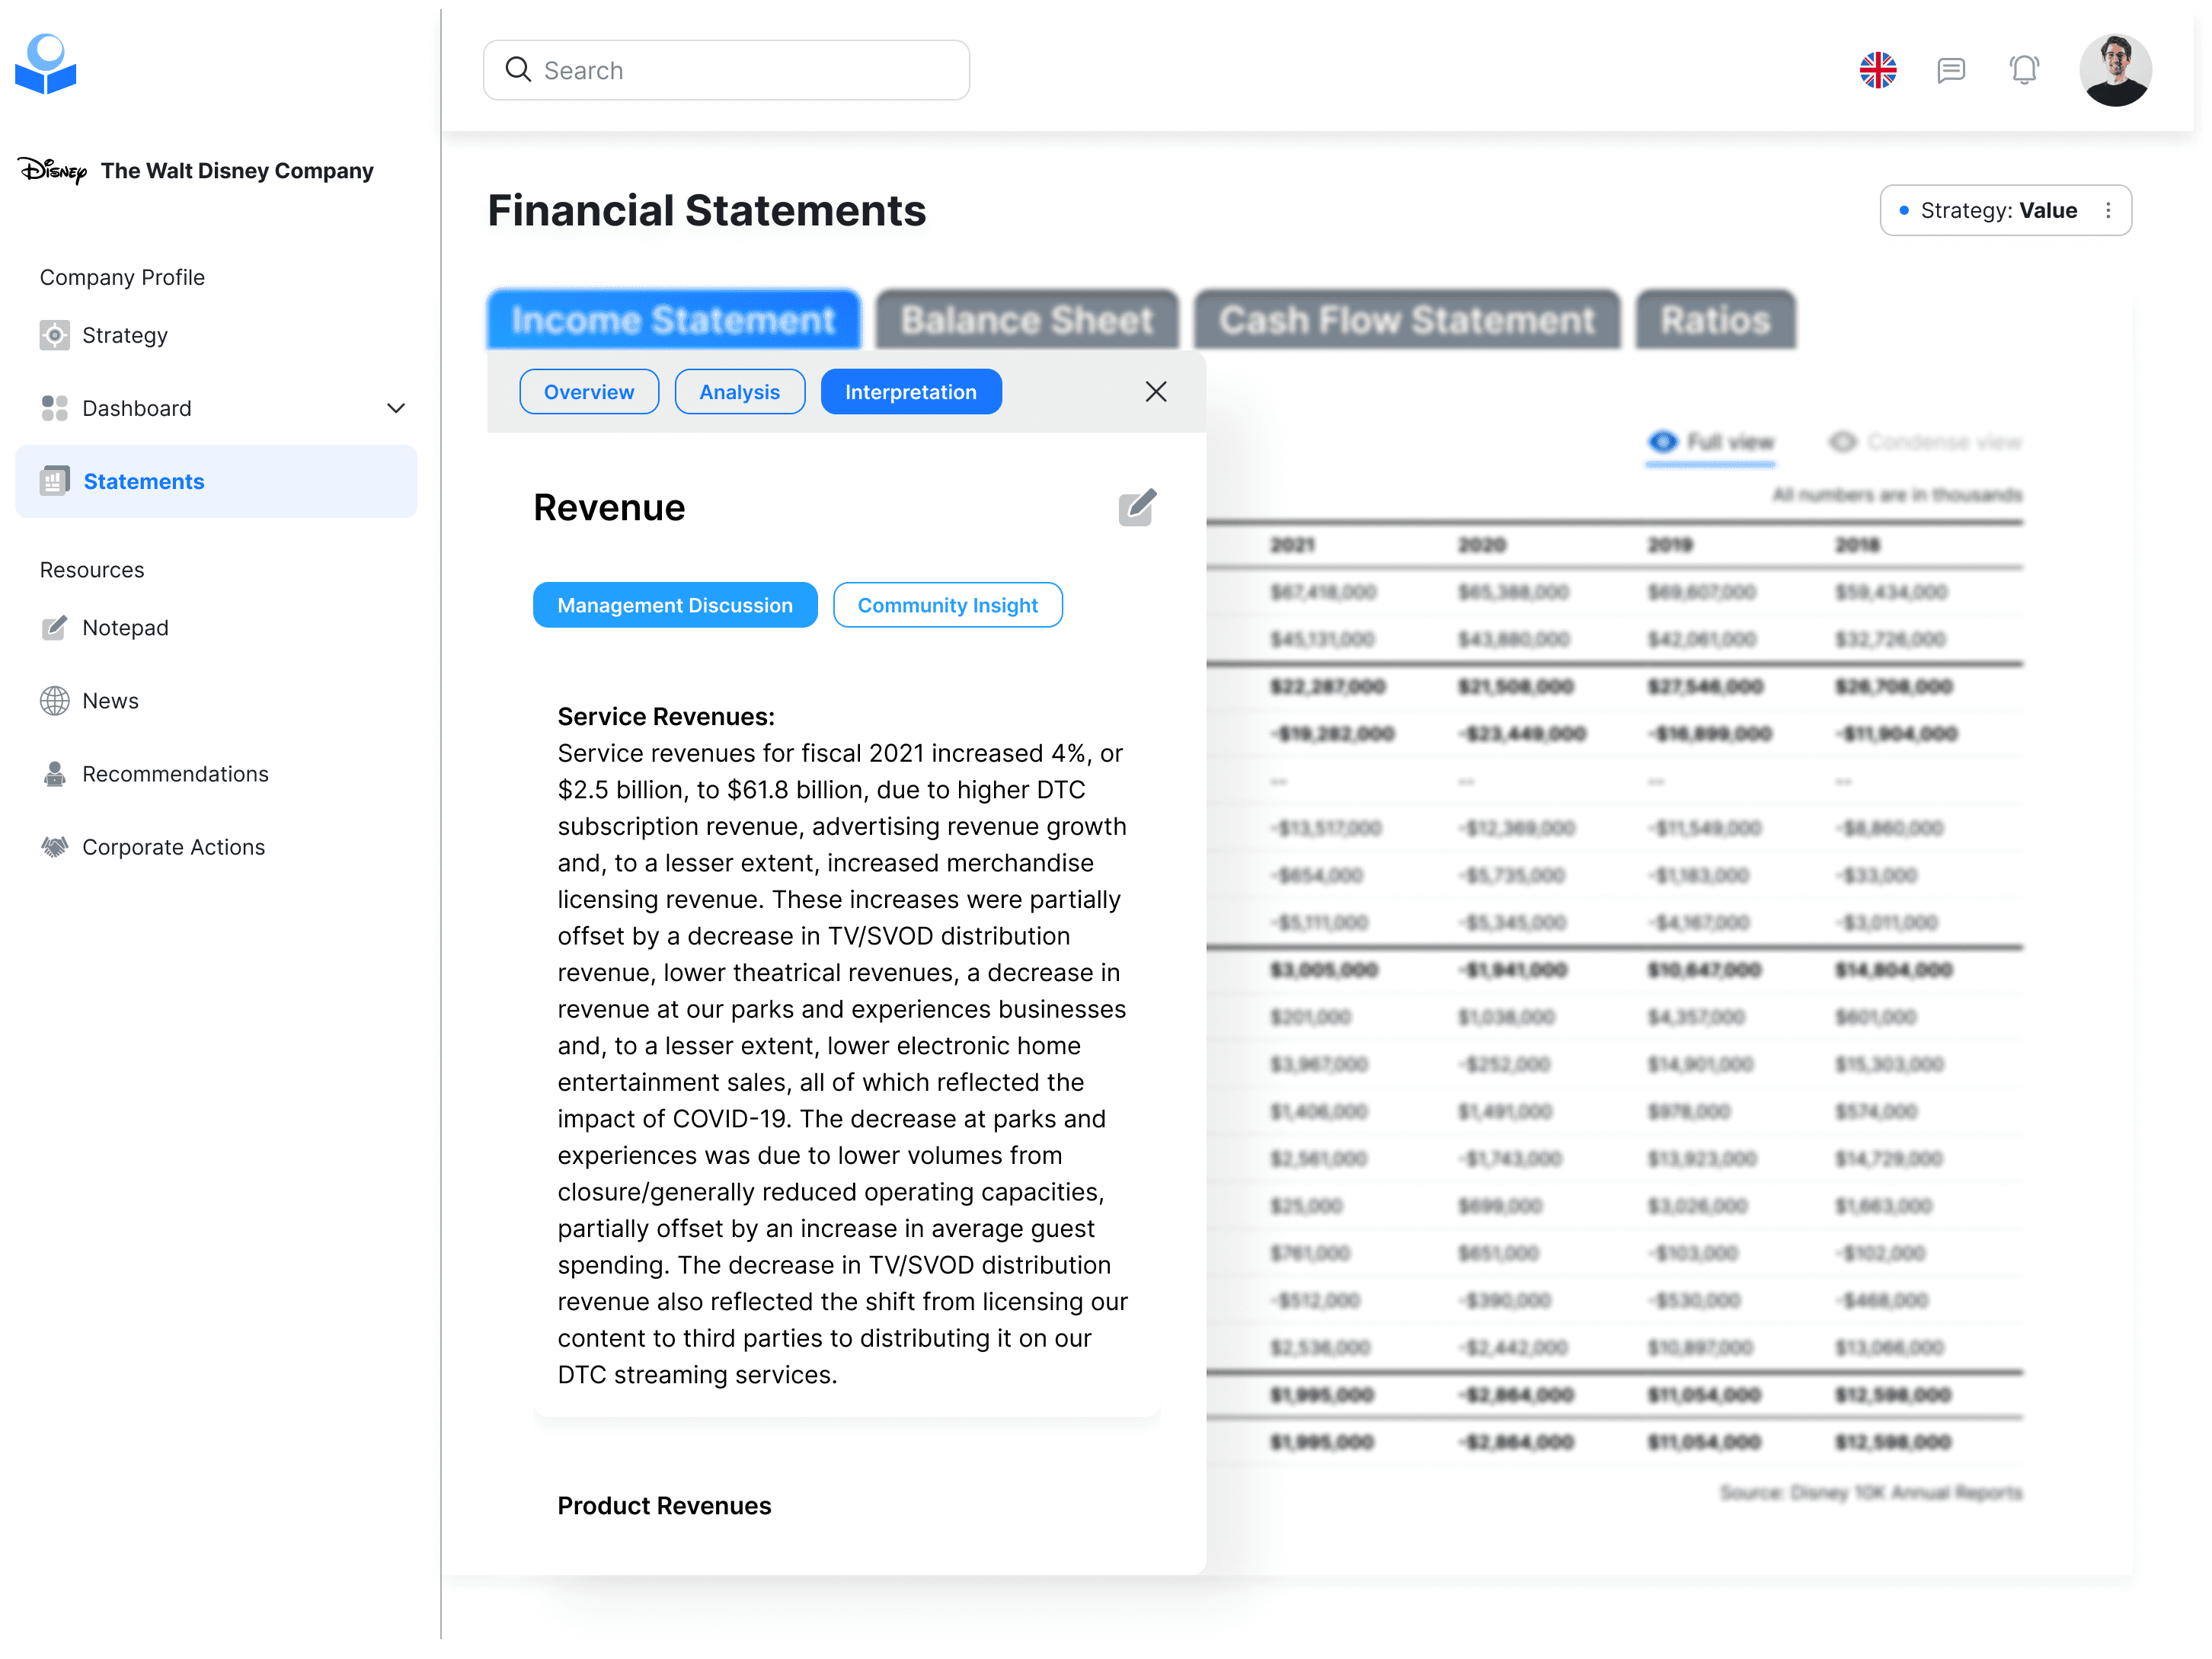Click the News globe icon
2212x1659 pixels.
[x=55, y=700]
